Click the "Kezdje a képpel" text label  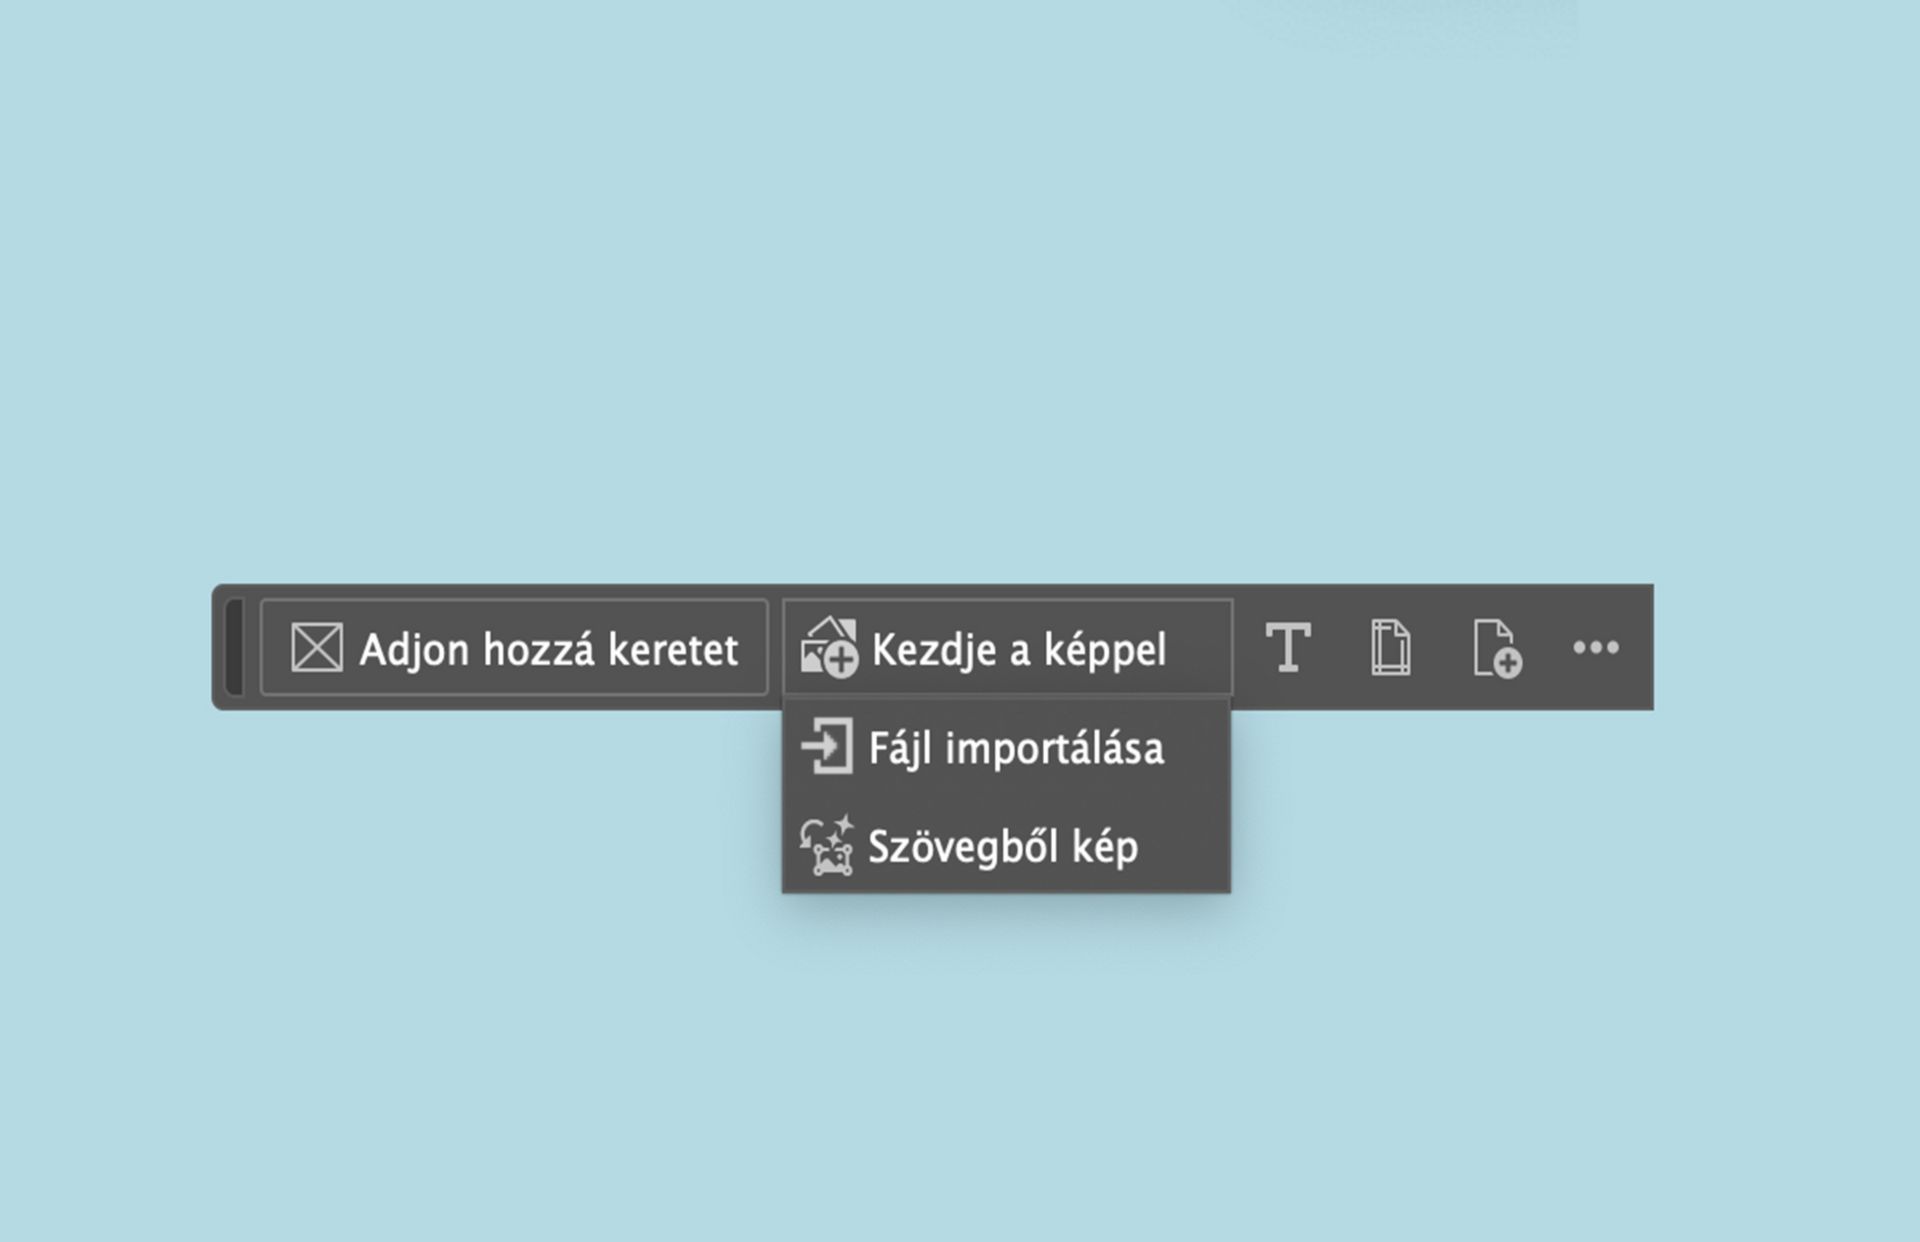click(x=1018, y=650)
